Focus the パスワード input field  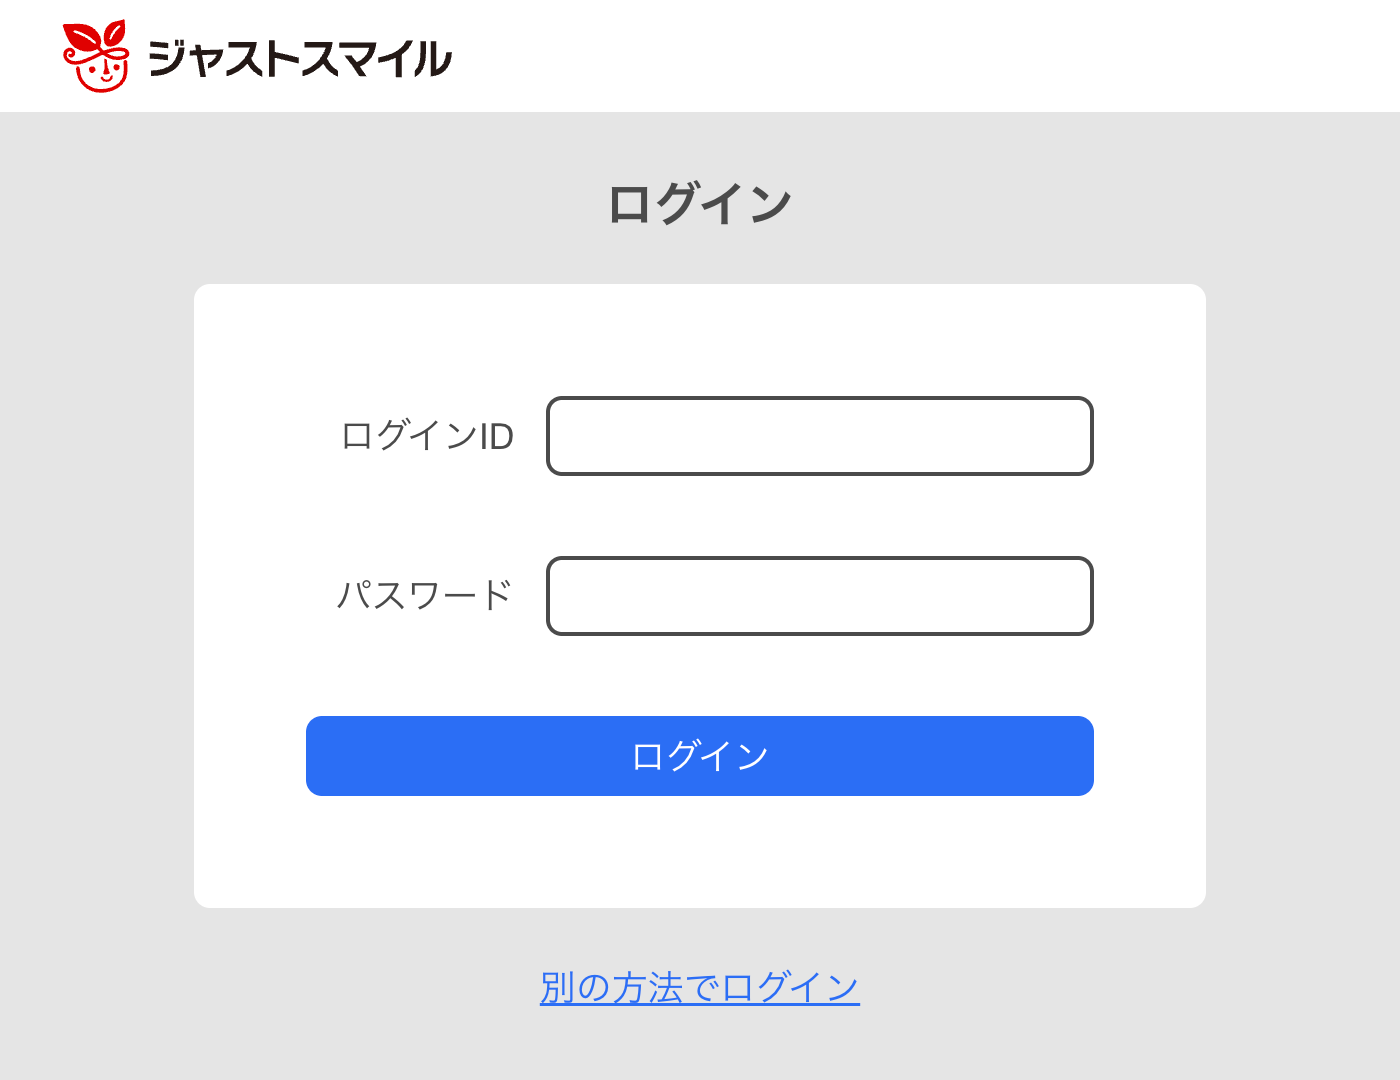click(819, 596)
